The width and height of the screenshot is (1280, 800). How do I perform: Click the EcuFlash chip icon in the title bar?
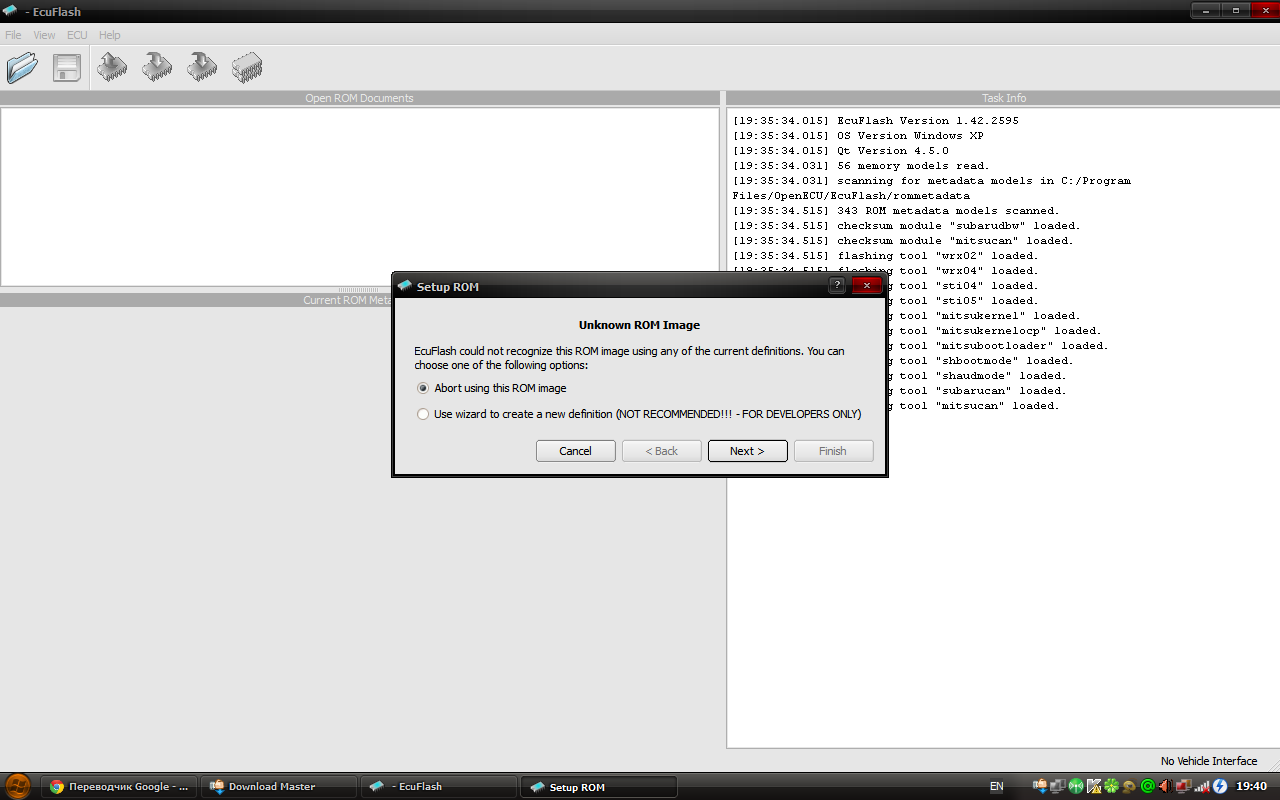coord(11,11)
